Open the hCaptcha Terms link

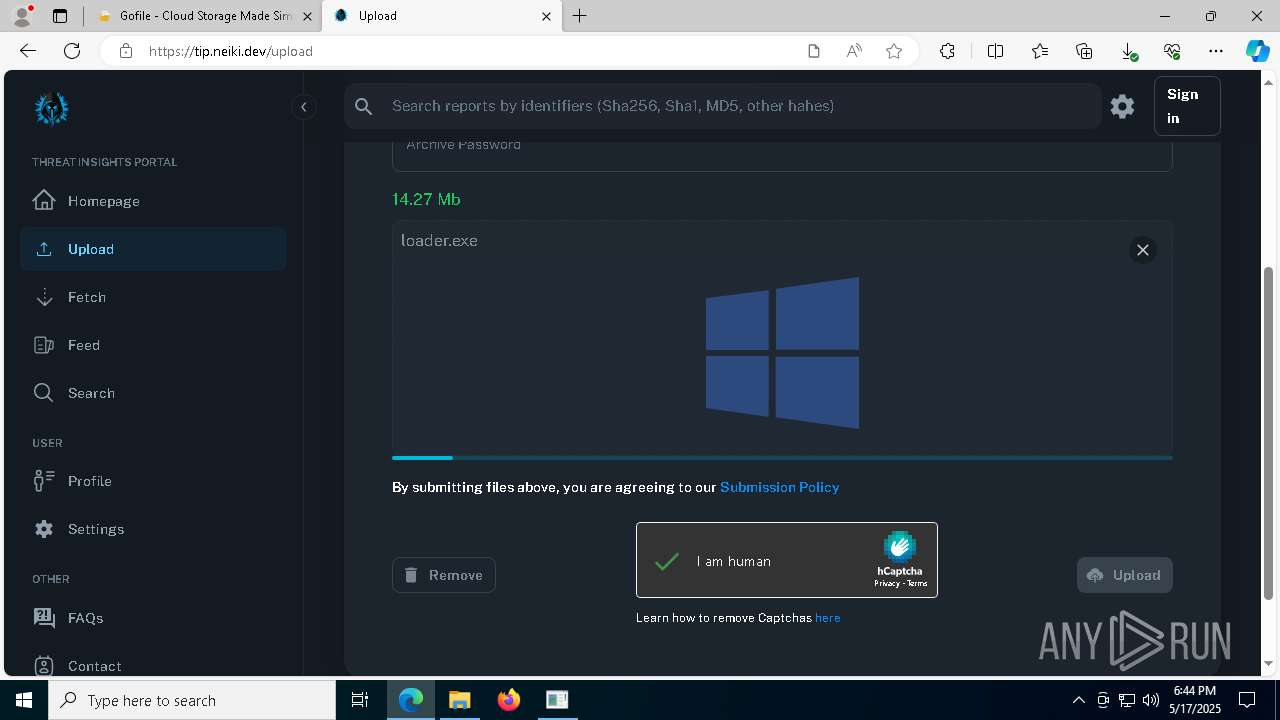[x=917, y=583]
